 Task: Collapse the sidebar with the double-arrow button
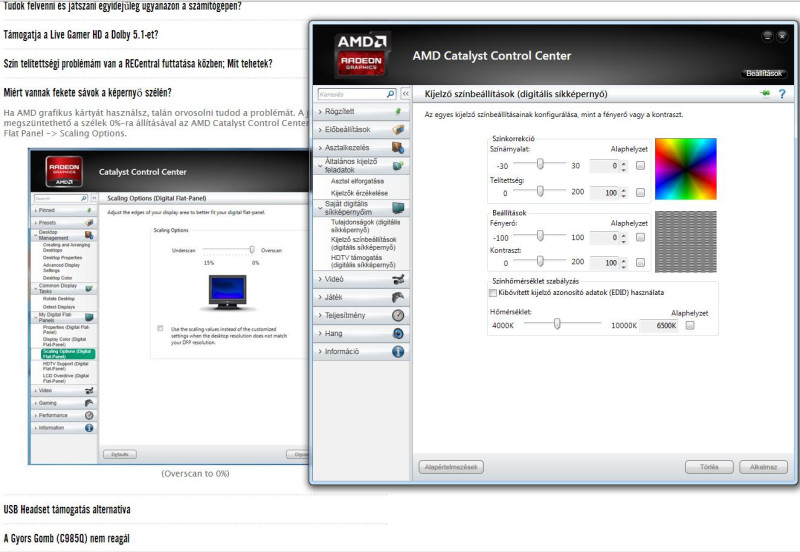pyautogui.click(x=406, y=94)
